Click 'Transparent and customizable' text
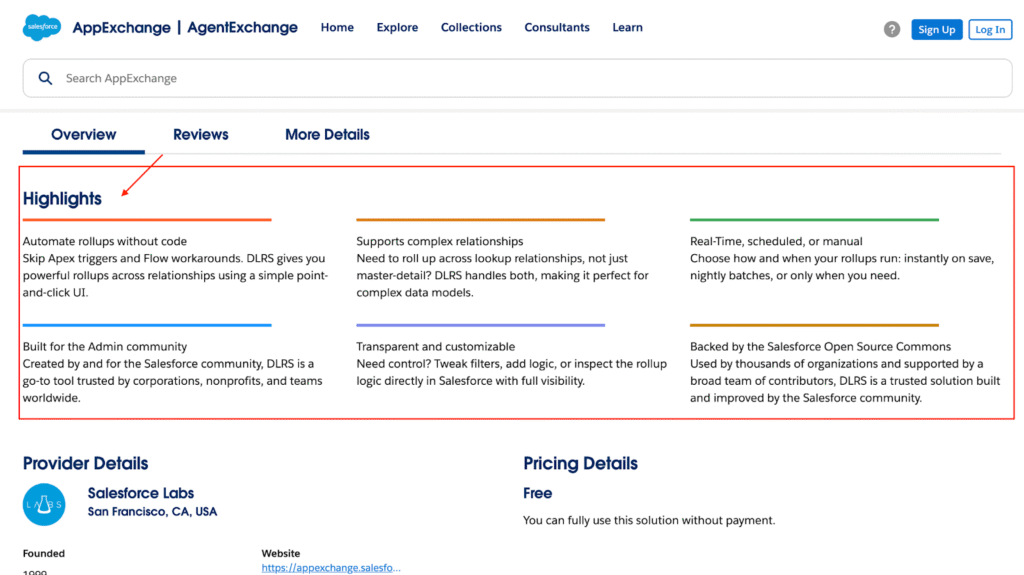Screen dimensions: 1024x575 pyautogui.click(x=436, y=346)
